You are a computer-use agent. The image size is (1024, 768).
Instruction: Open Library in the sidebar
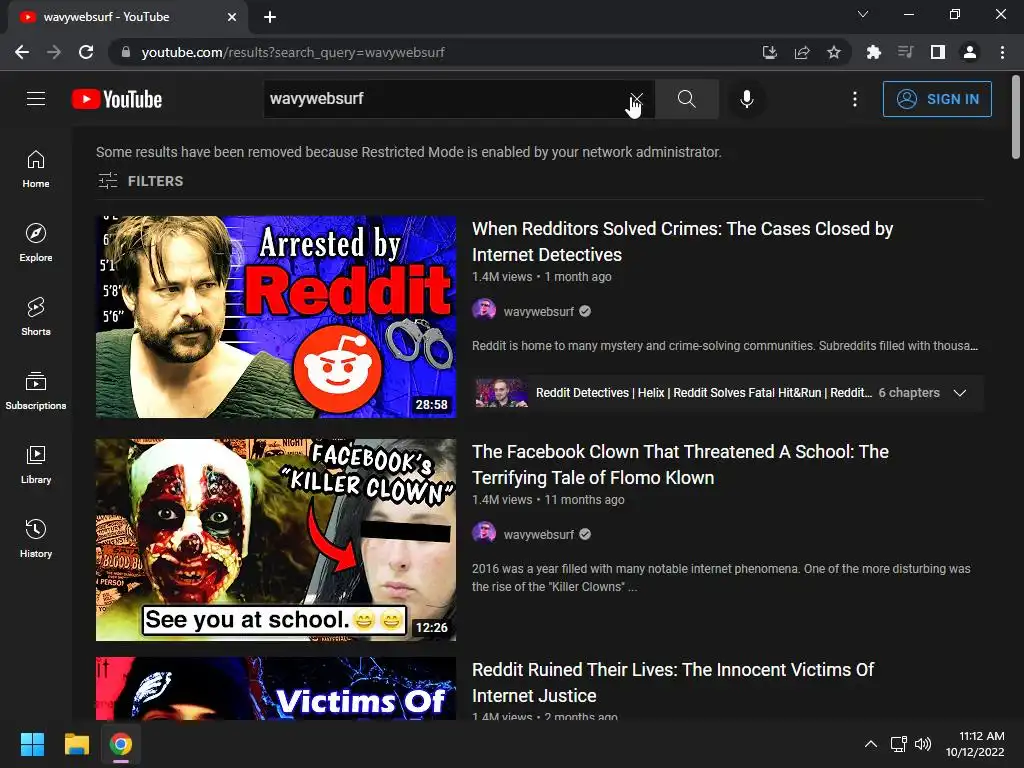[36, 464]
